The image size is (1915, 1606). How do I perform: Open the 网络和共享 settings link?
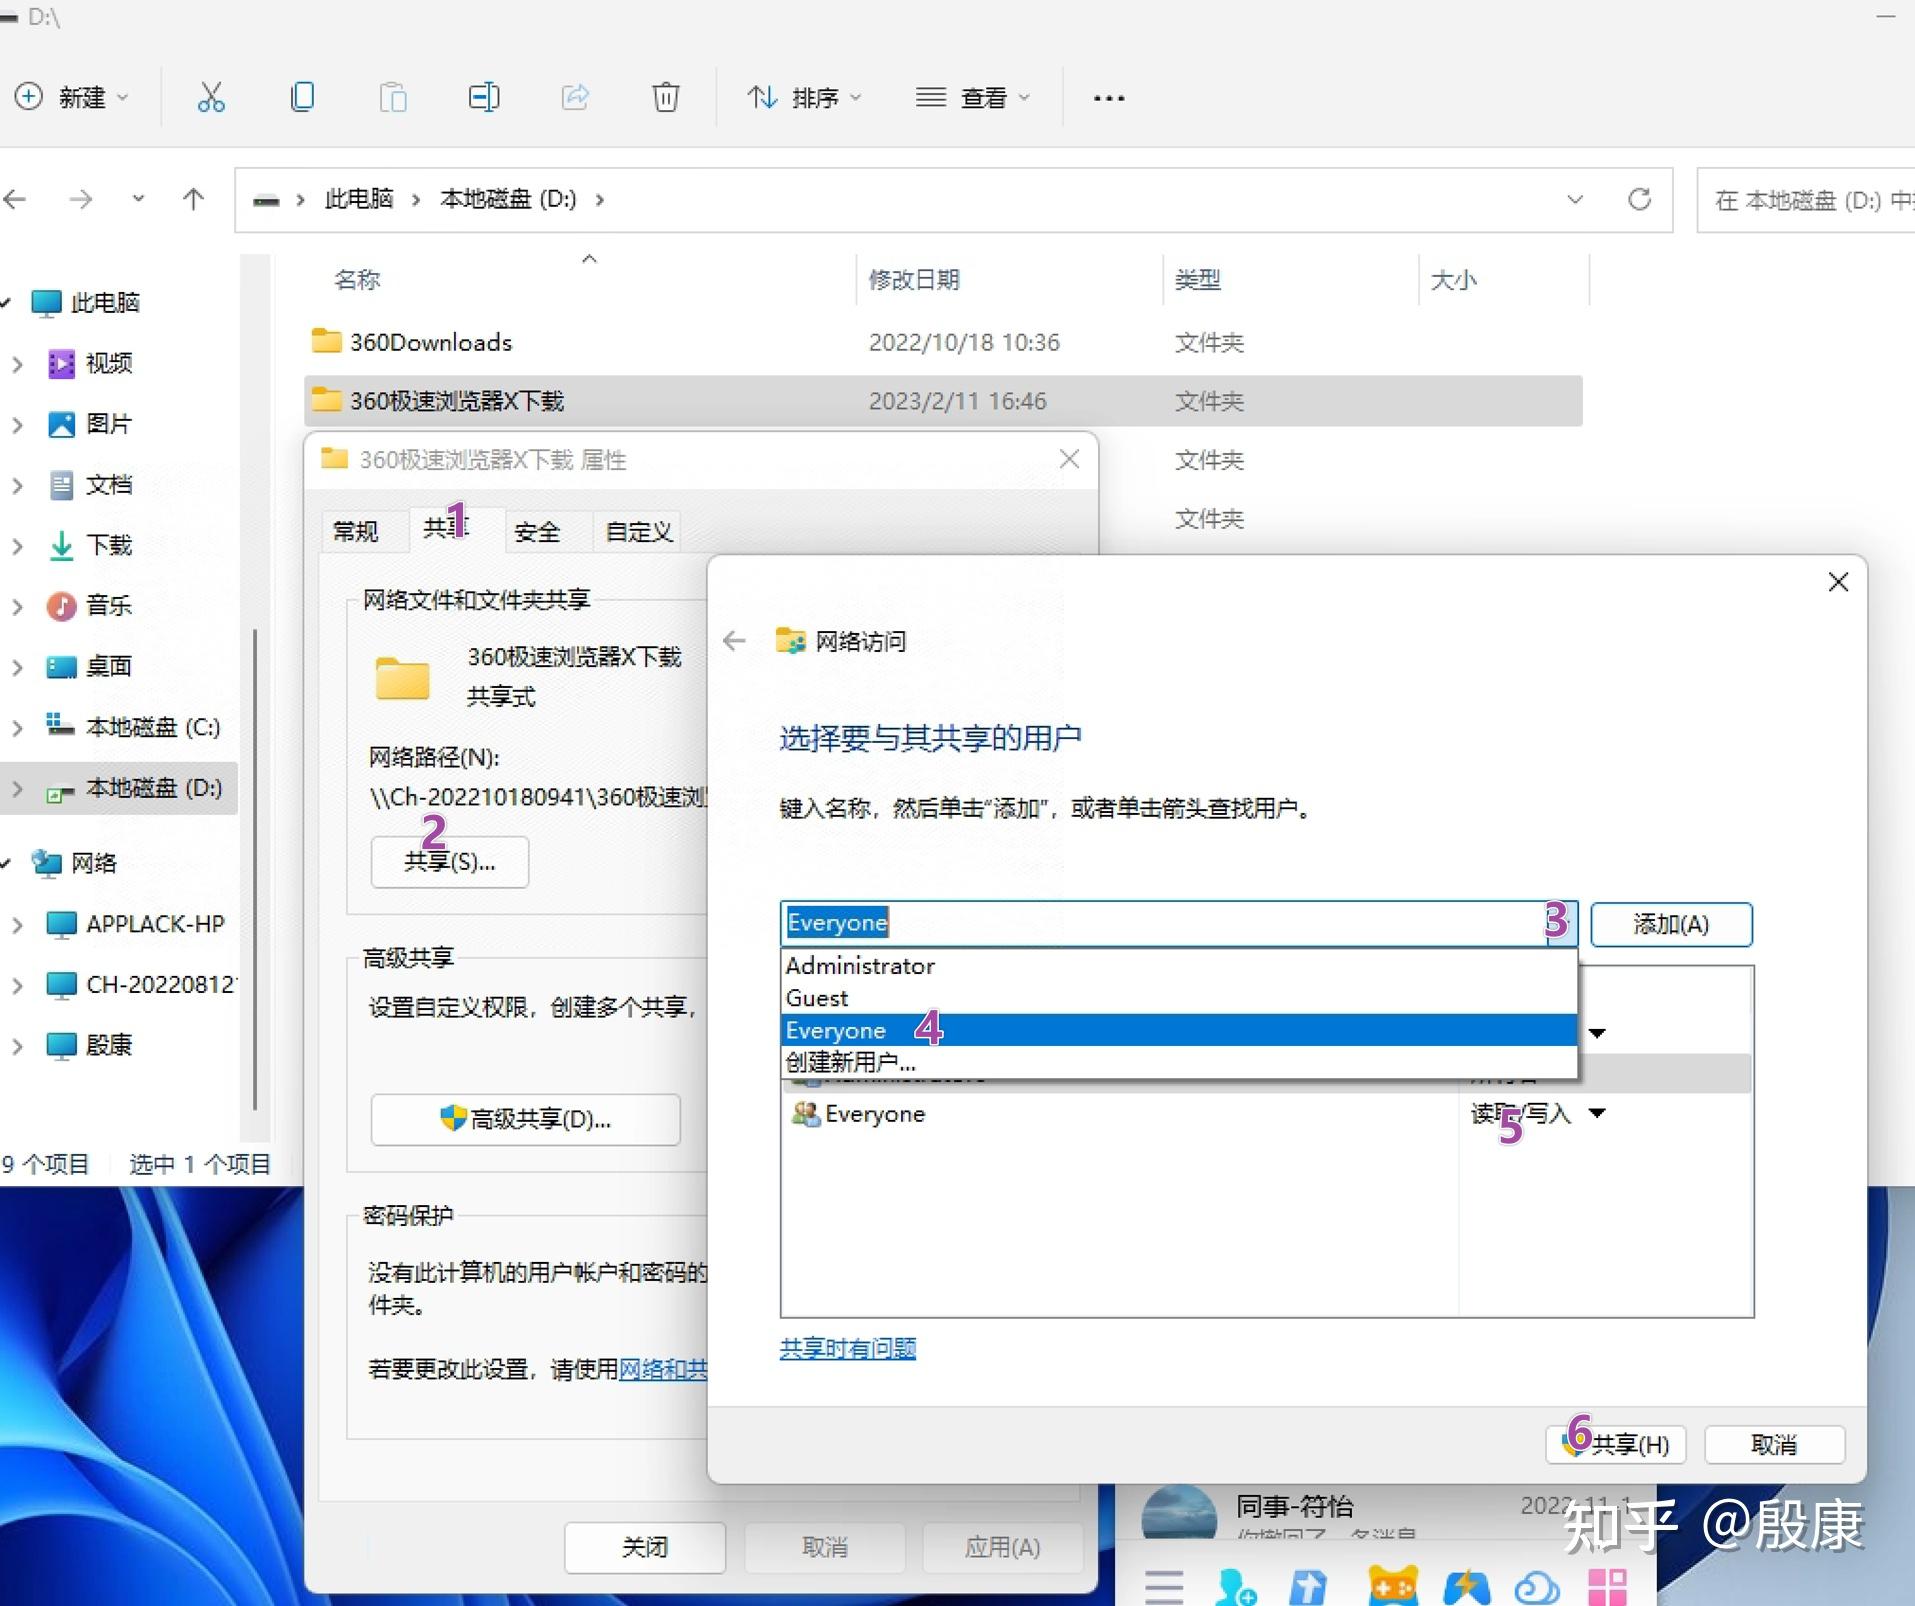(663, 1369)
